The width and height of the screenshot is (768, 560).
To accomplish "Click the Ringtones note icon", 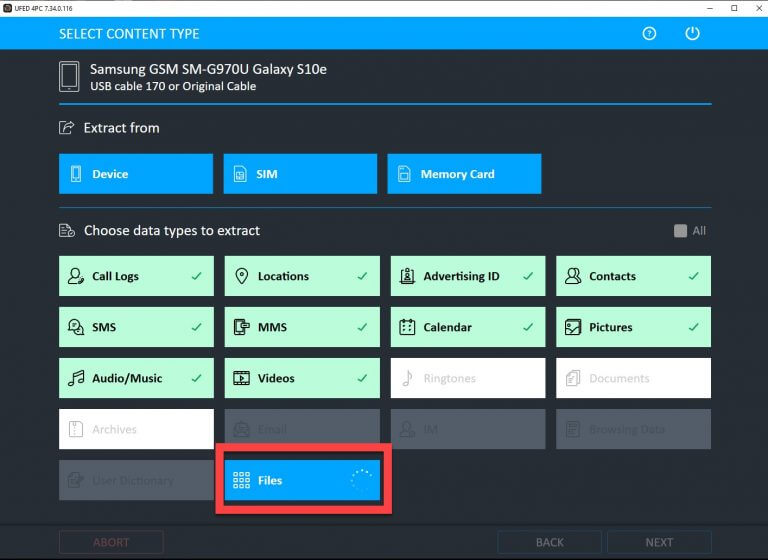I will click(x=407, y=378).
